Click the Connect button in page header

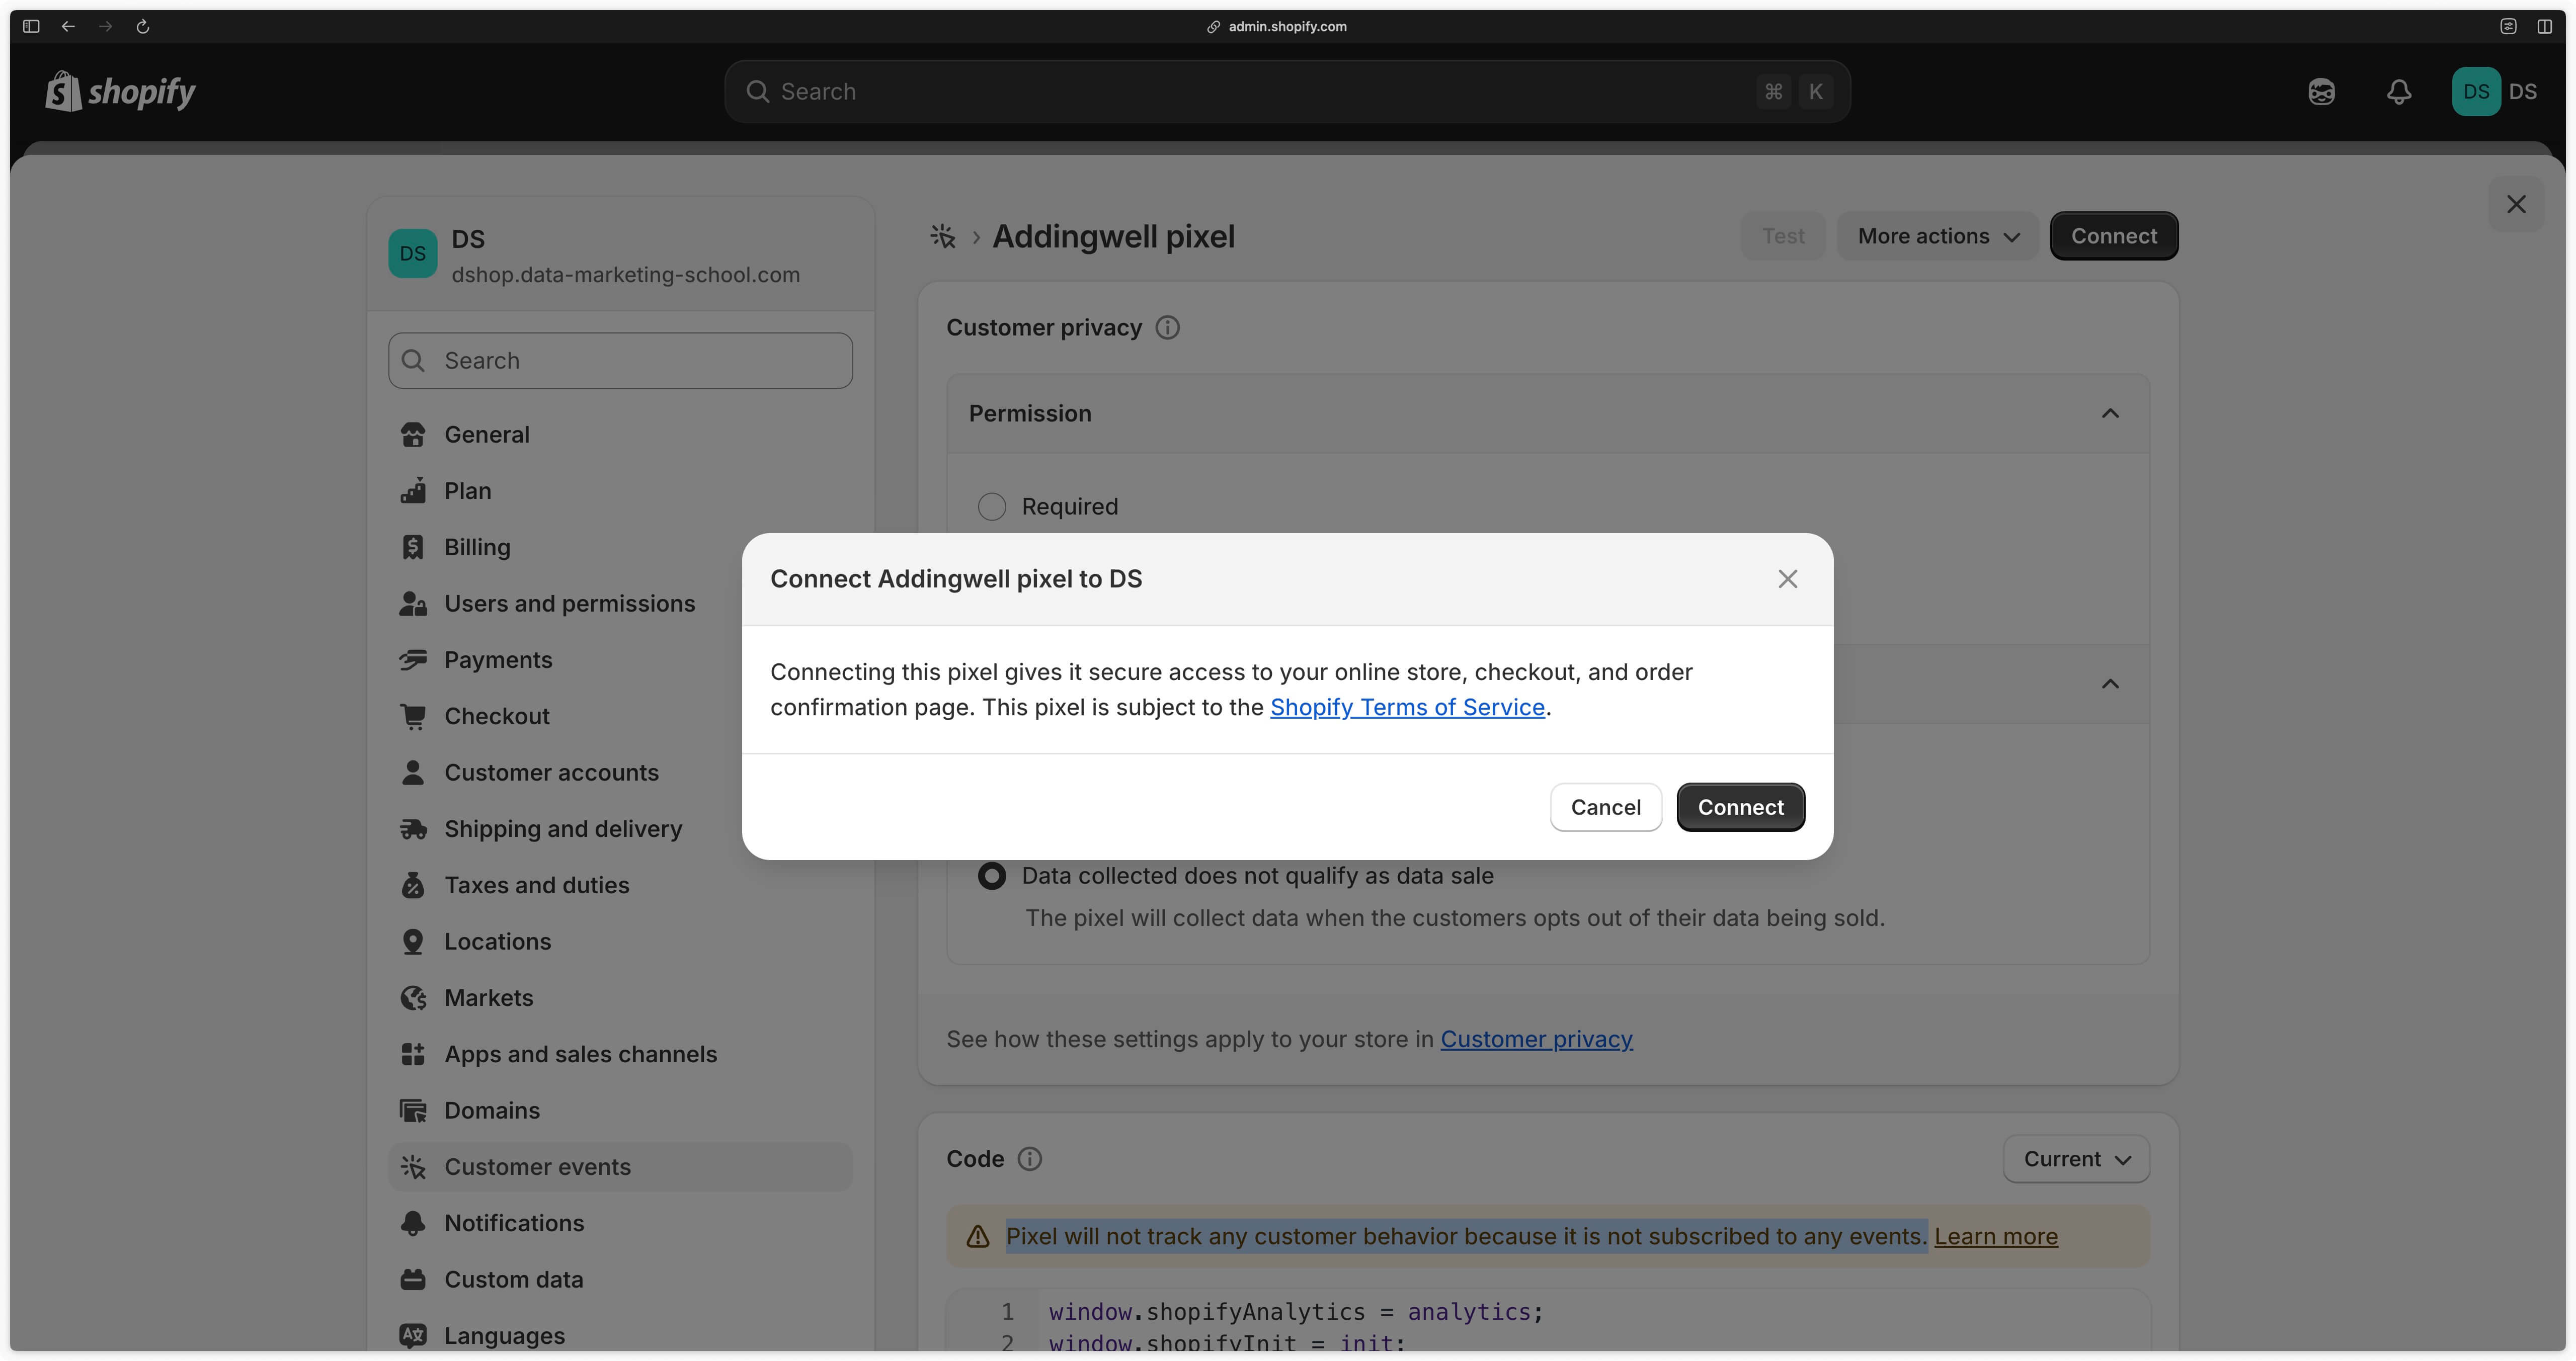pos(2114,236)
